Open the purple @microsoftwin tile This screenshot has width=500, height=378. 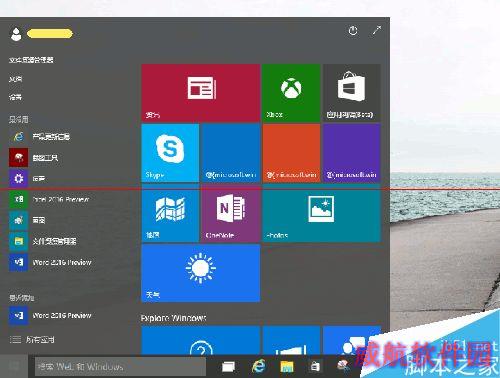[352, 153]
